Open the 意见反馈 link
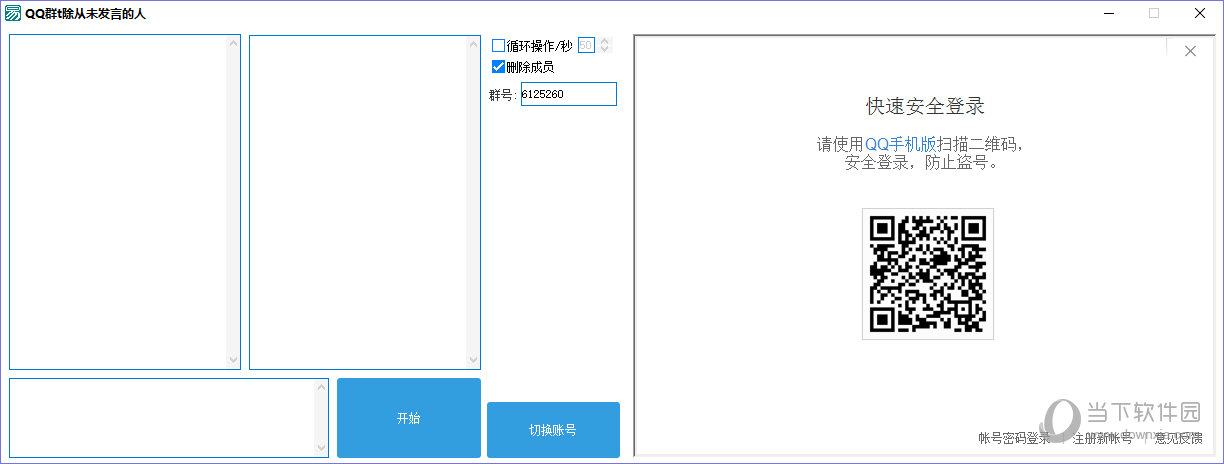Image resolution: width=1224 pixels, height=464 pixels. coord(1179,438)
